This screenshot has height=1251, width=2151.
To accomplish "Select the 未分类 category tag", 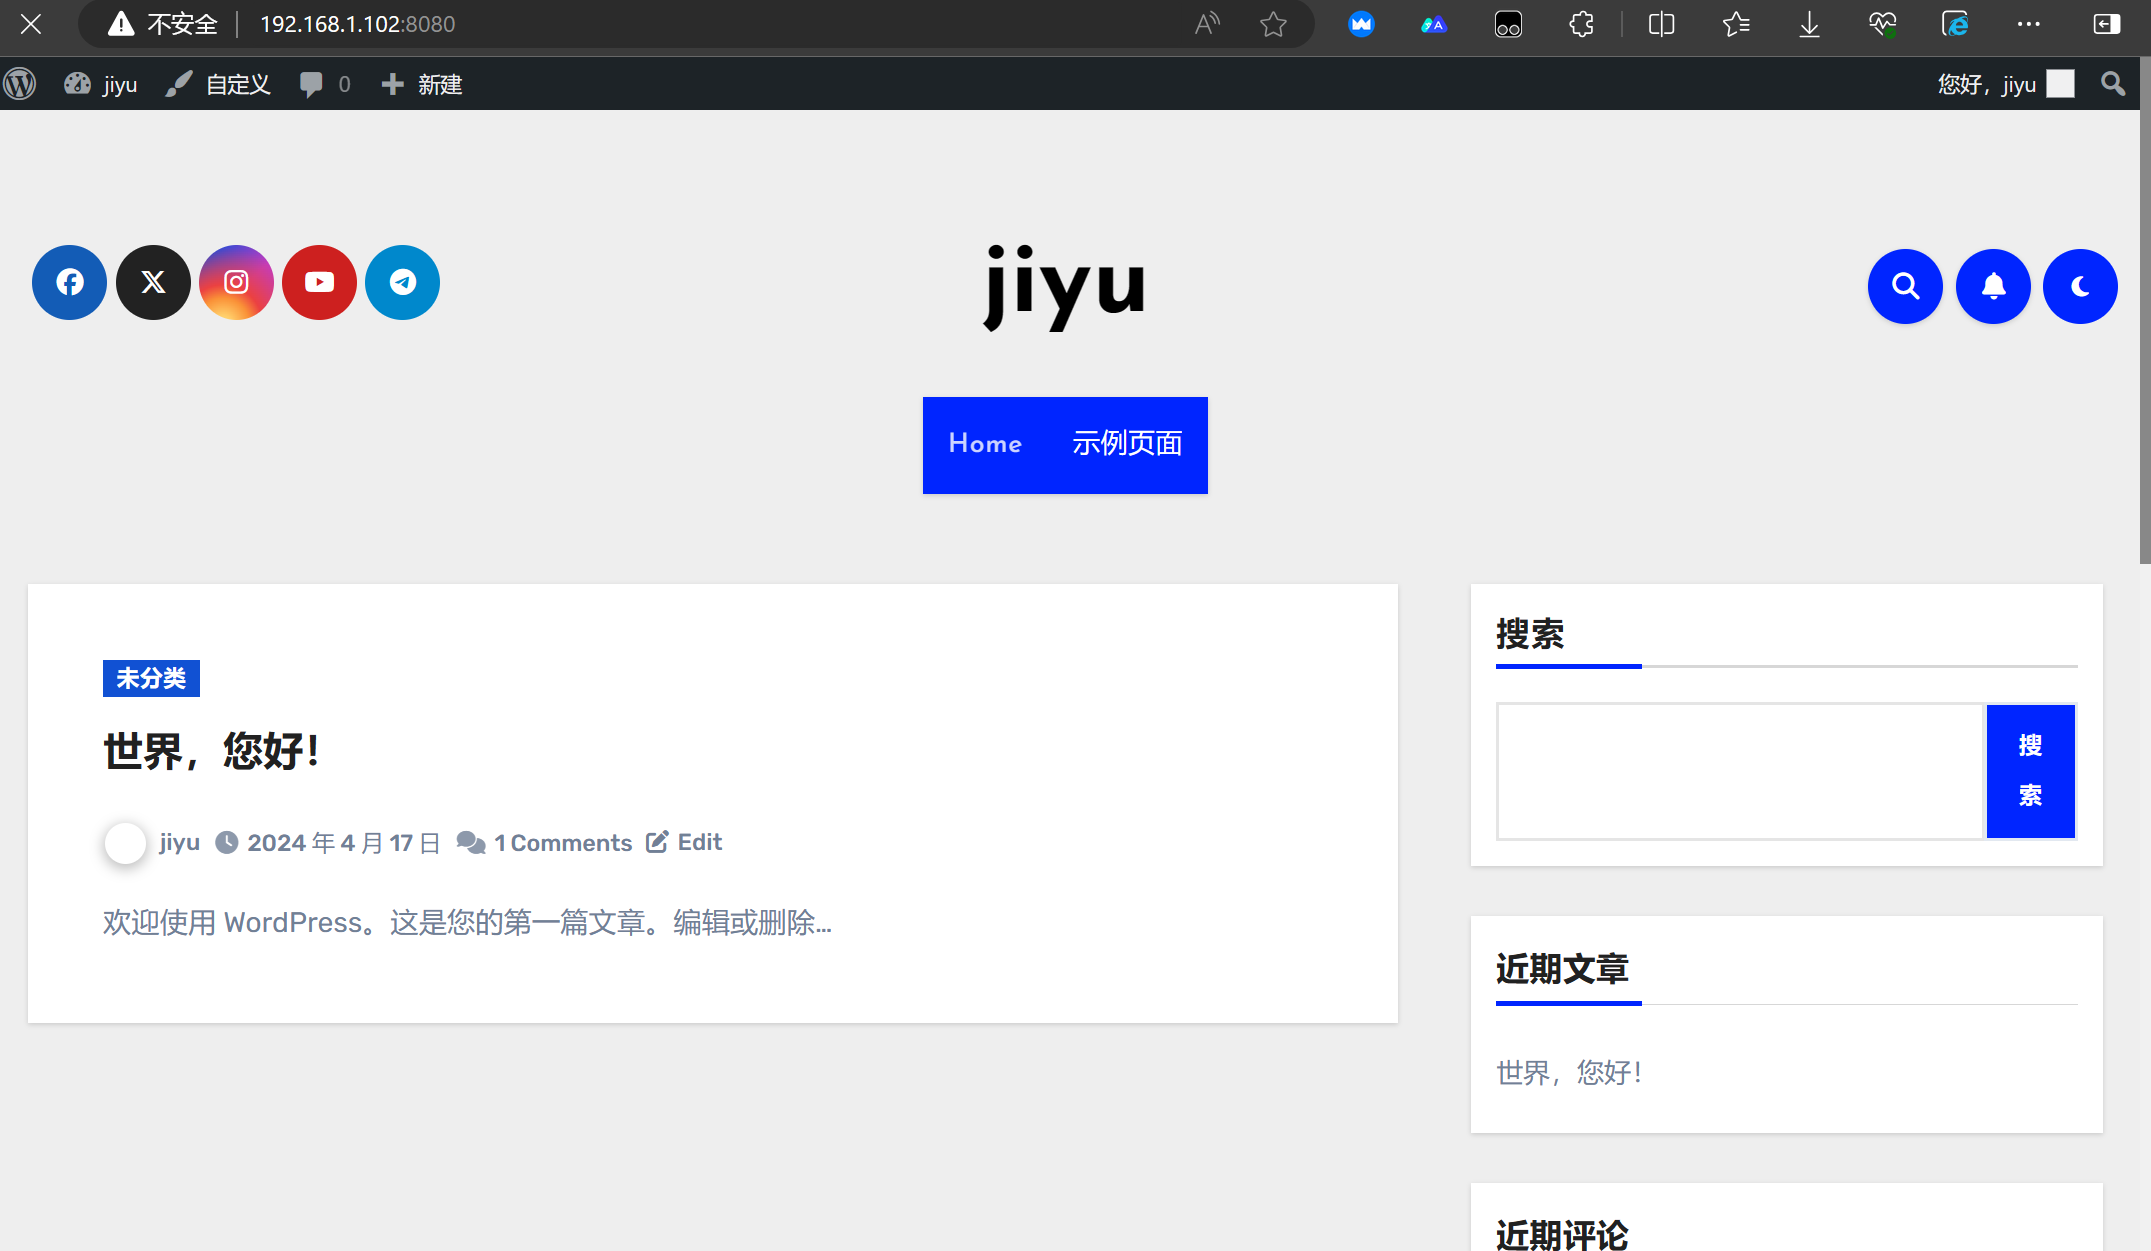I will [x=151, y=679].
